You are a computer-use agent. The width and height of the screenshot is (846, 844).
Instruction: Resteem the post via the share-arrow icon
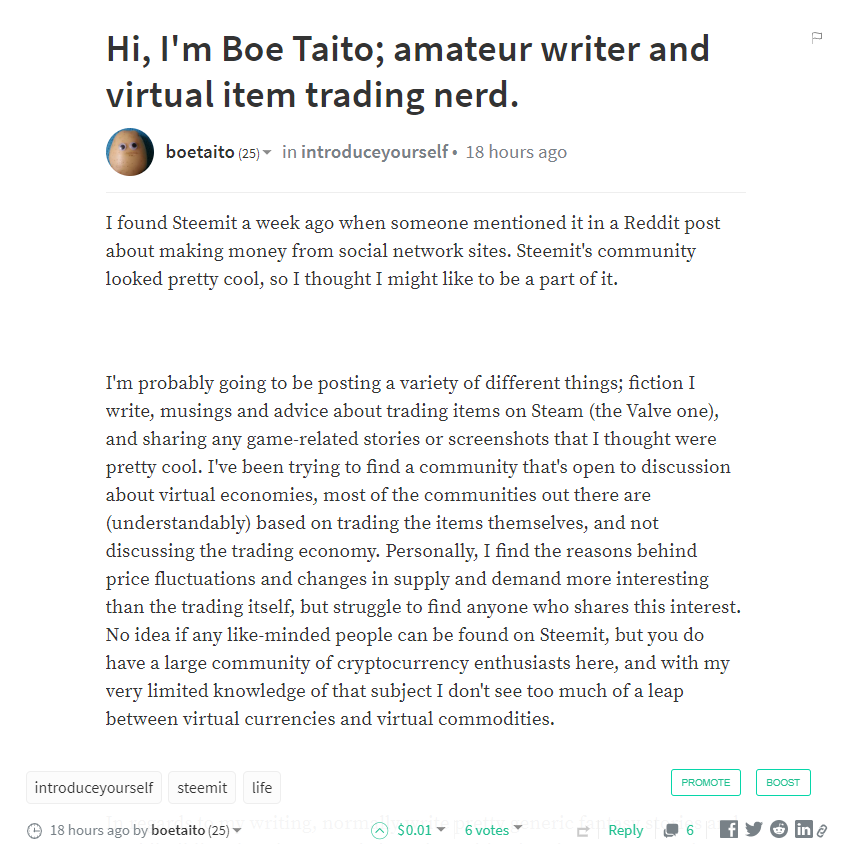point(583,830)
